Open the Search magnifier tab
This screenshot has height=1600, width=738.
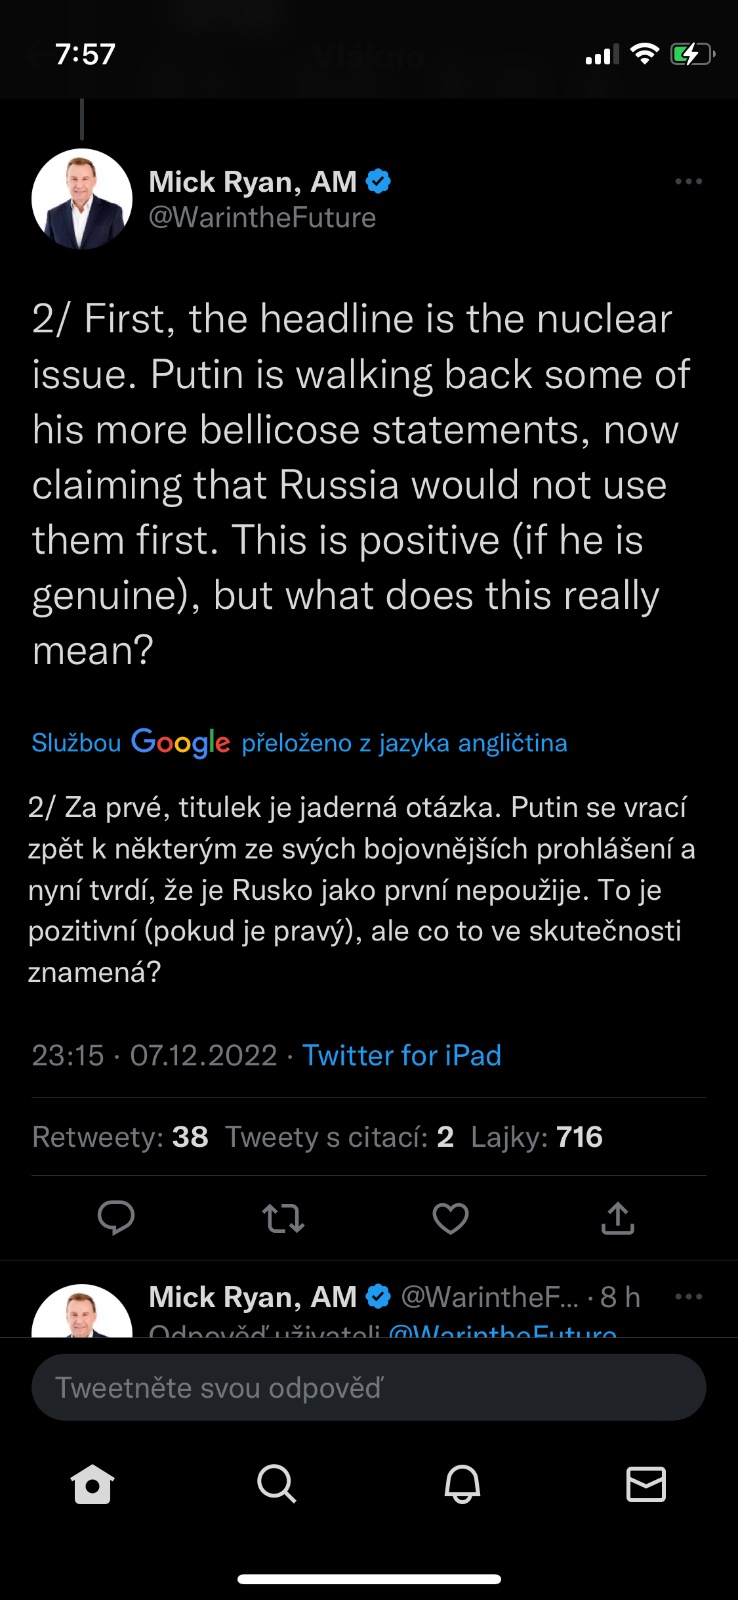[276, 1484]
